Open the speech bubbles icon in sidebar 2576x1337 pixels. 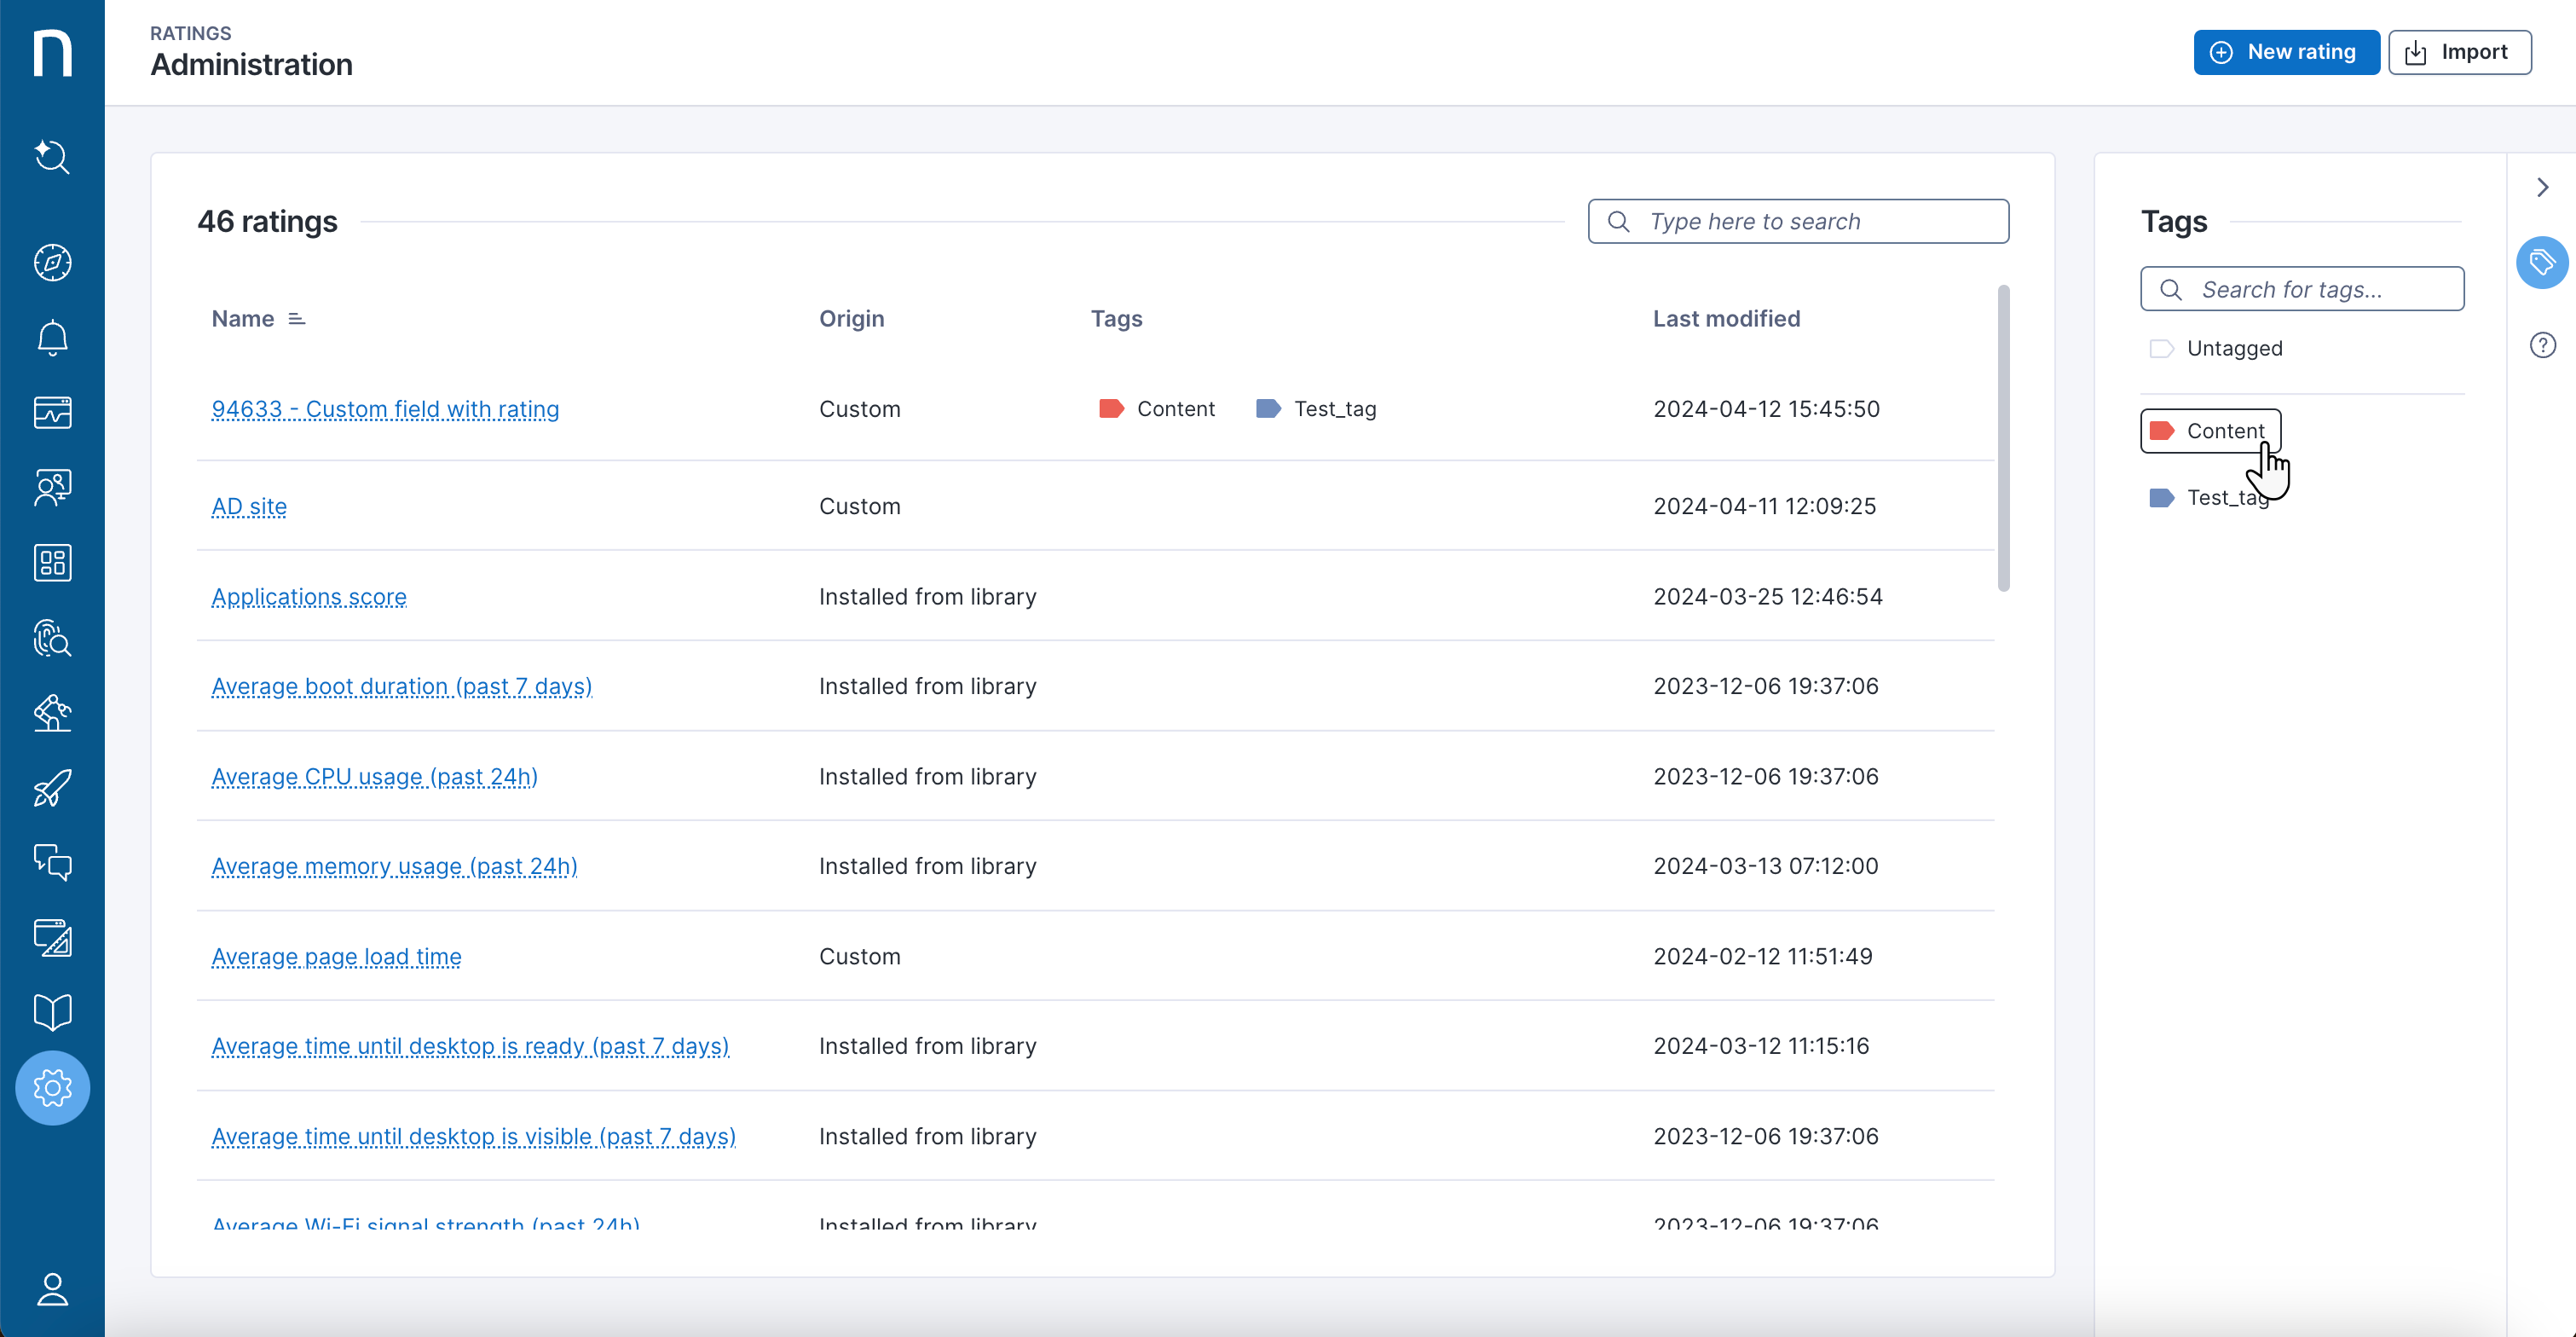(x=52, y=862)
